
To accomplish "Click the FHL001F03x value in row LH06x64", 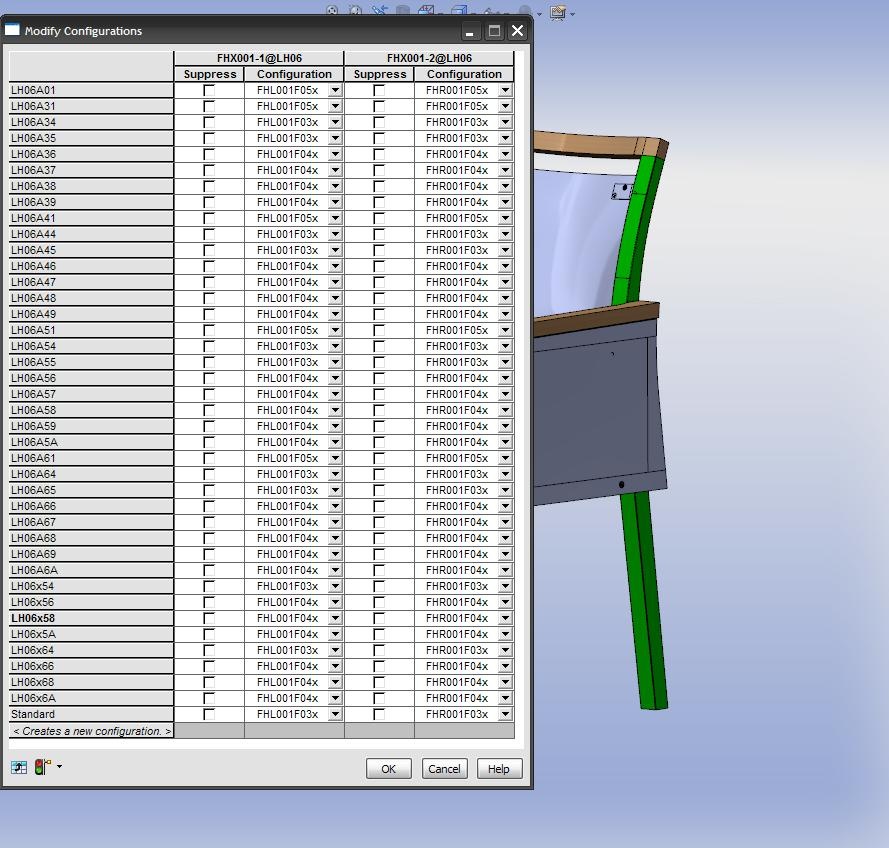I will (x=287, y=650).
